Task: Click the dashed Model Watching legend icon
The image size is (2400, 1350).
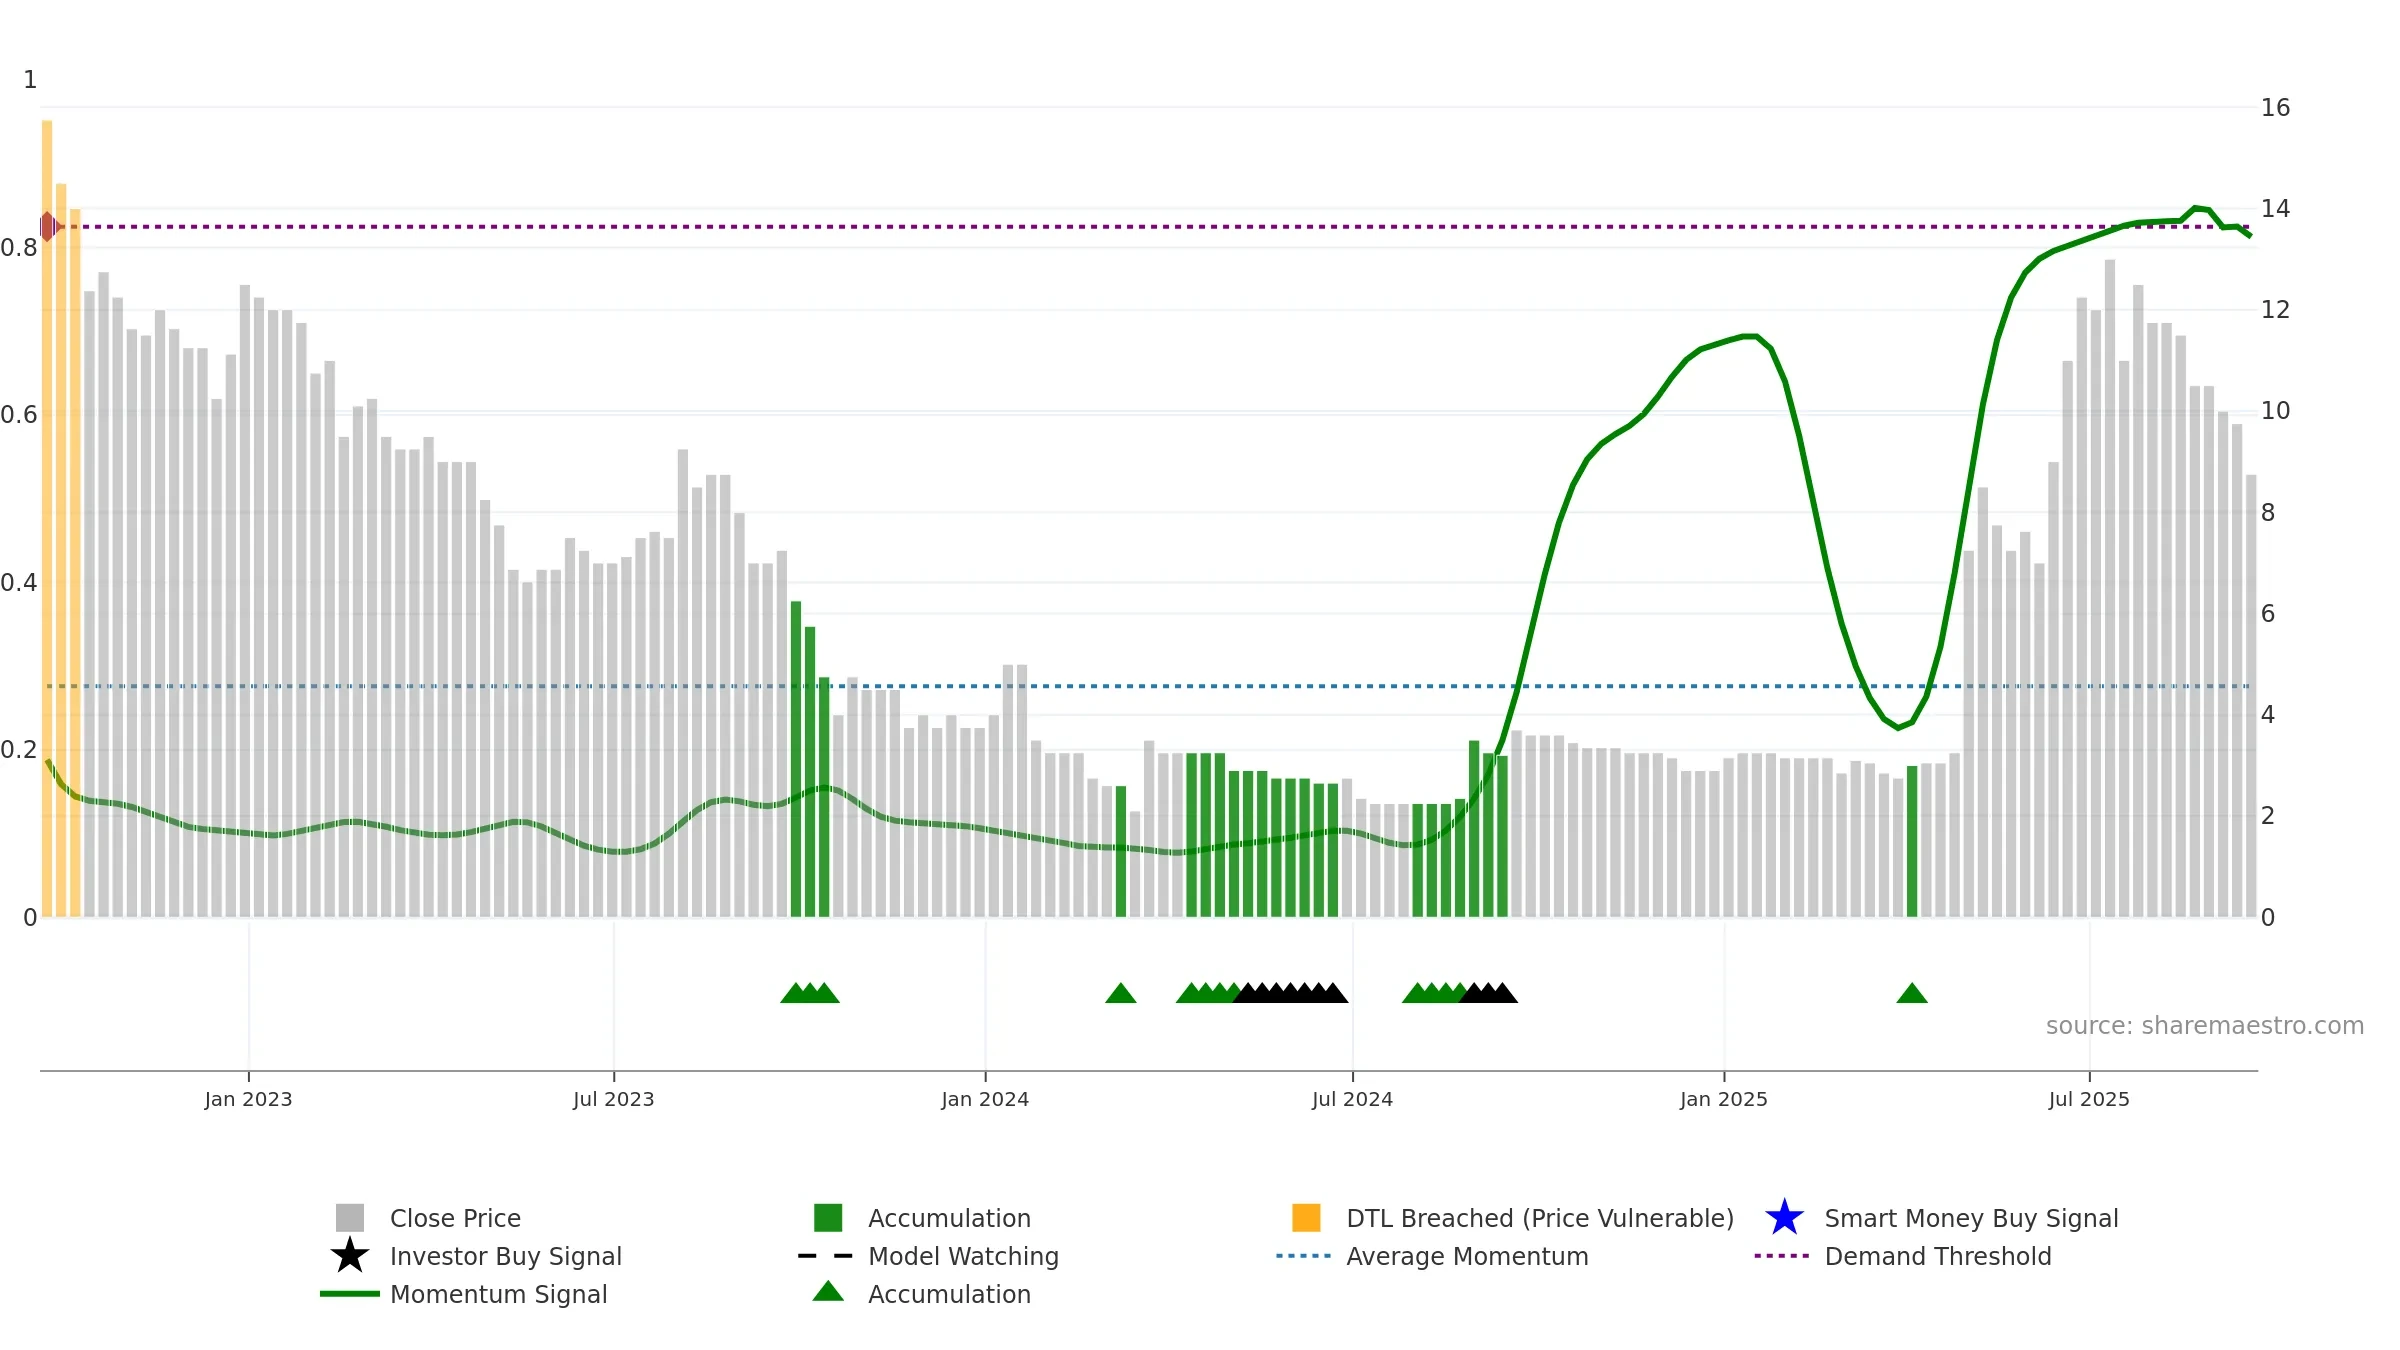Action: (x=826, y=1256)
